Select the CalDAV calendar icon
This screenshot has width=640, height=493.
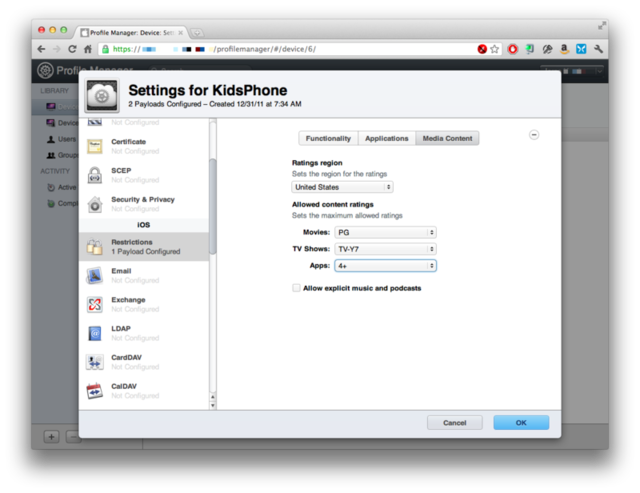(95, 391)
